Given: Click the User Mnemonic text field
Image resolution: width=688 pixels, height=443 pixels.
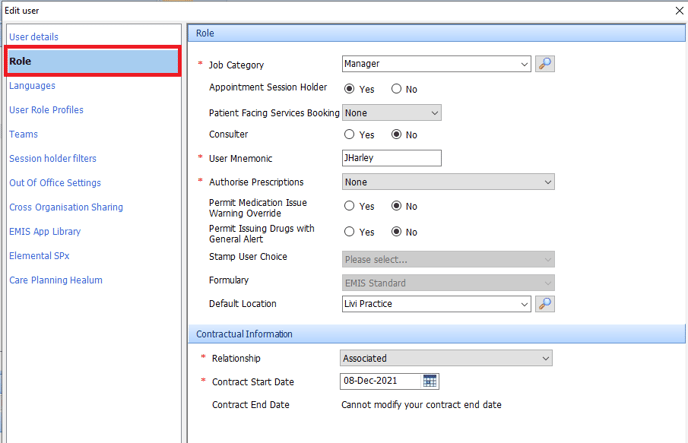Looking at the screenshot, I should tap(391, 158).
